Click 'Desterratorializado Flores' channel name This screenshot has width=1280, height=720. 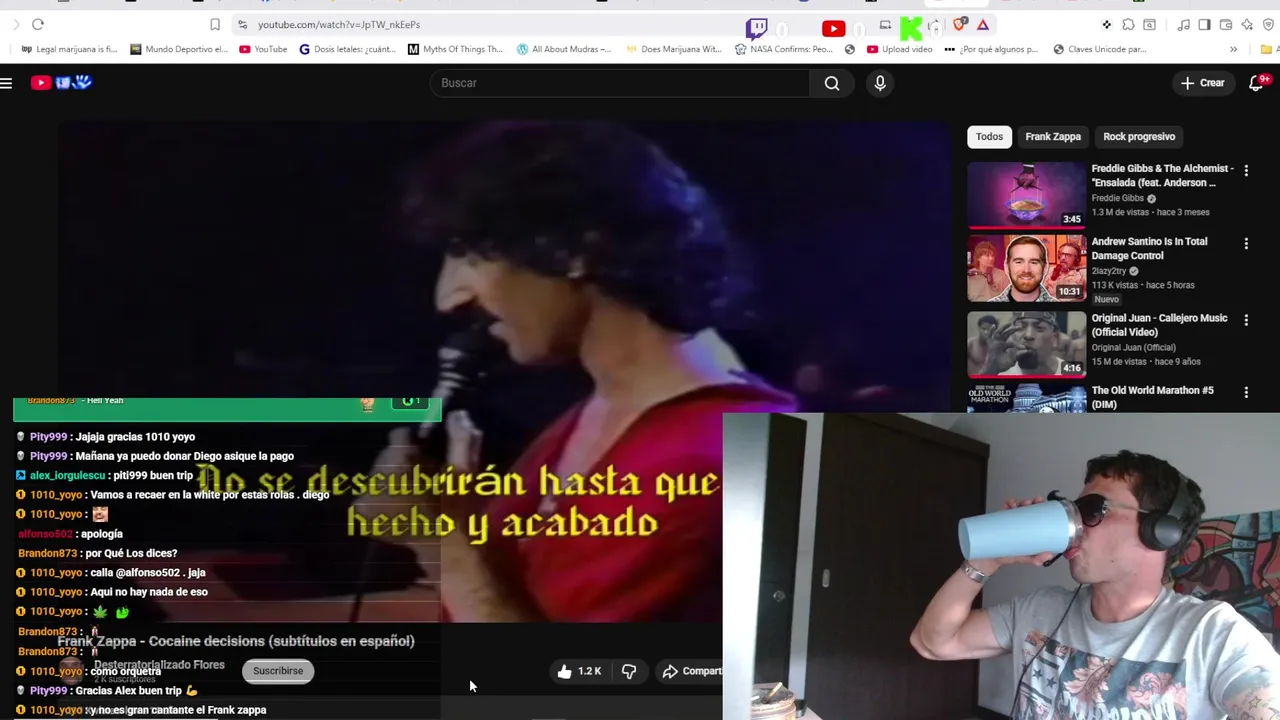pyautogui.click(x=159, y=665)
